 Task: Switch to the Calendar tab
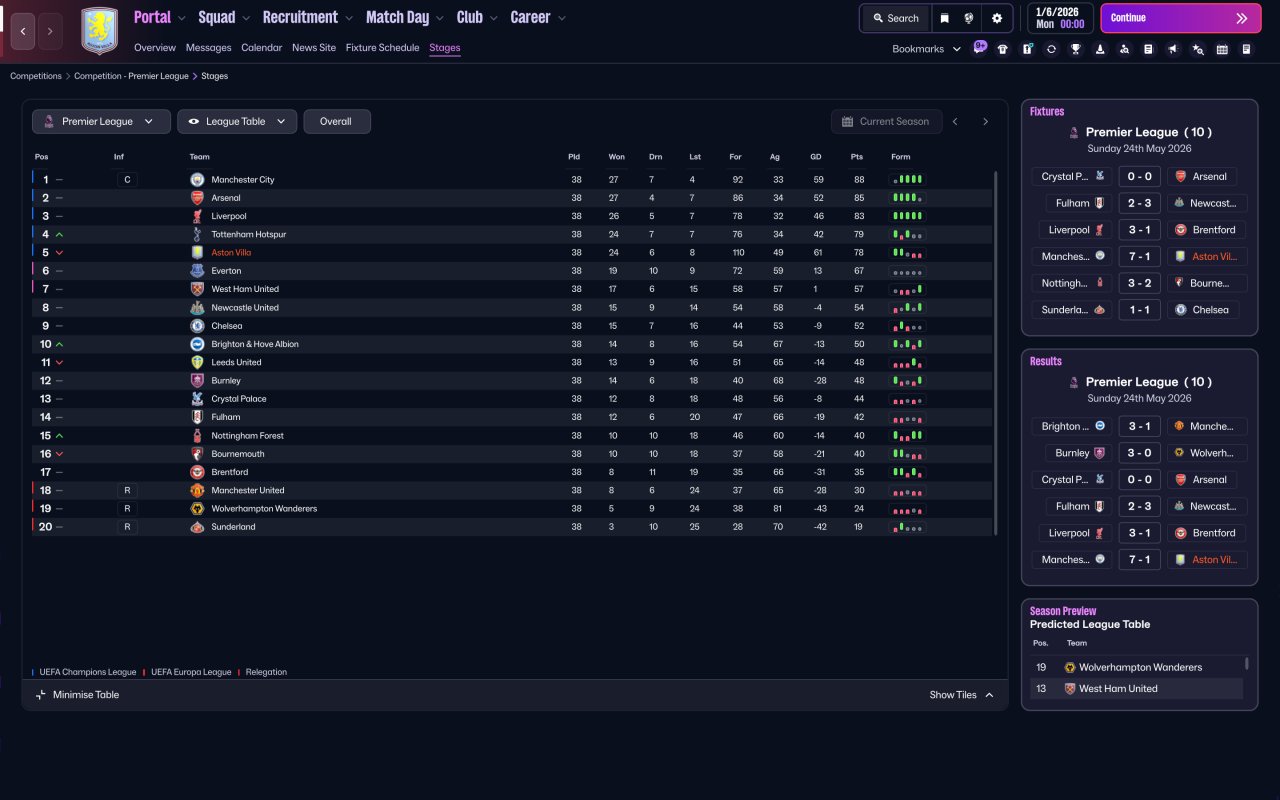(x=262, y=48)
